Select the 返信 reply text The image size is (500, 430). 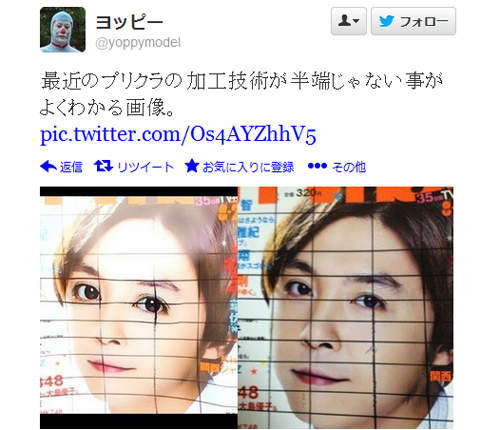(x=71, y=167)
